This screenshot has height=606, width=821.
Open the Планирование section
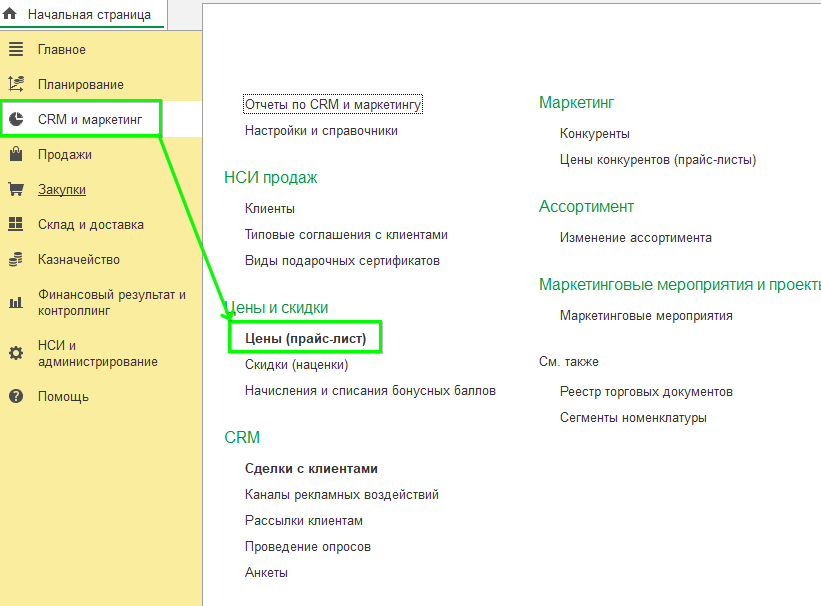81,84
